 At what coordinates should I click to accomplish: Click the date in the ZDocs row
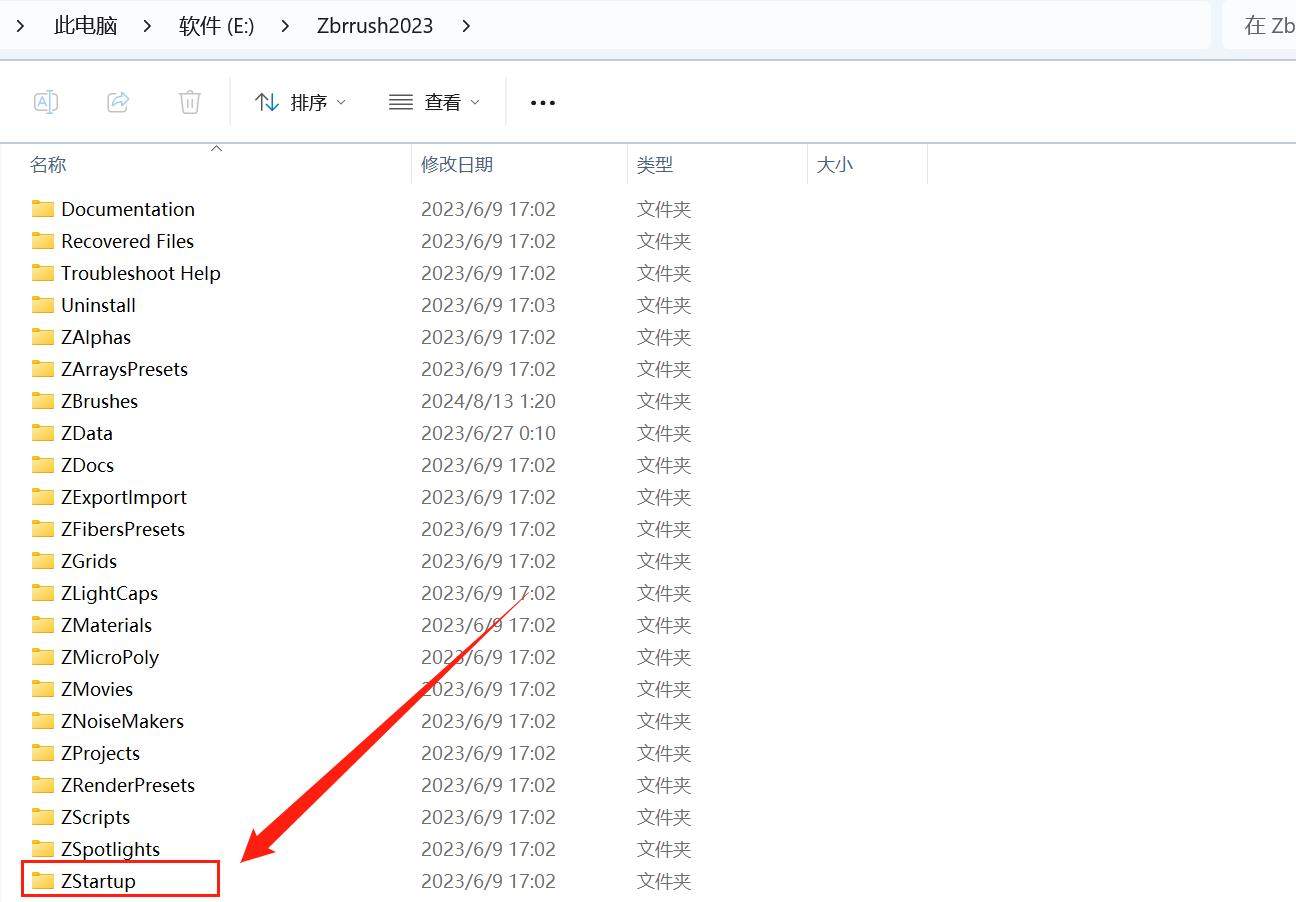(488, 465)
